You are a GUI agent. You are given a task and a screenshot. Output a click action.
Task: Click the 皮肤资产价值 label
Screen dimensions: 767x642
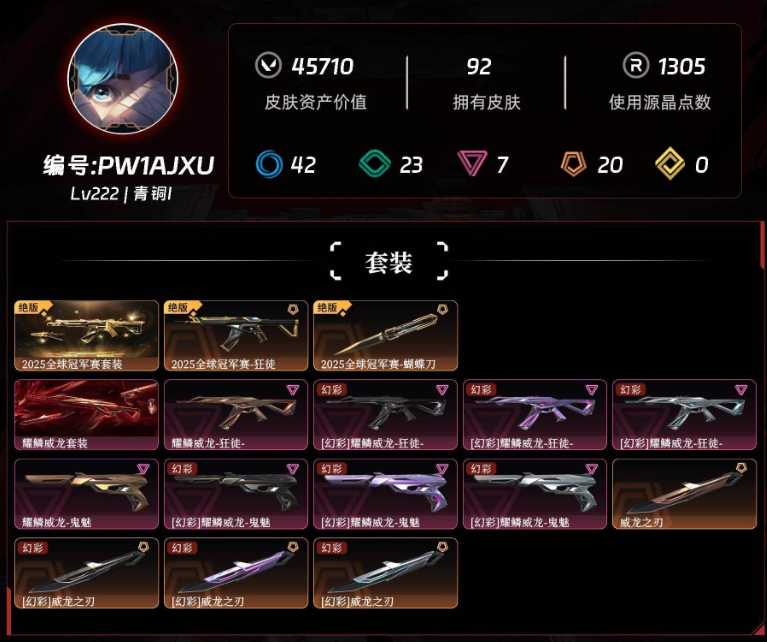pyautogui.click(x=316, y=102)
